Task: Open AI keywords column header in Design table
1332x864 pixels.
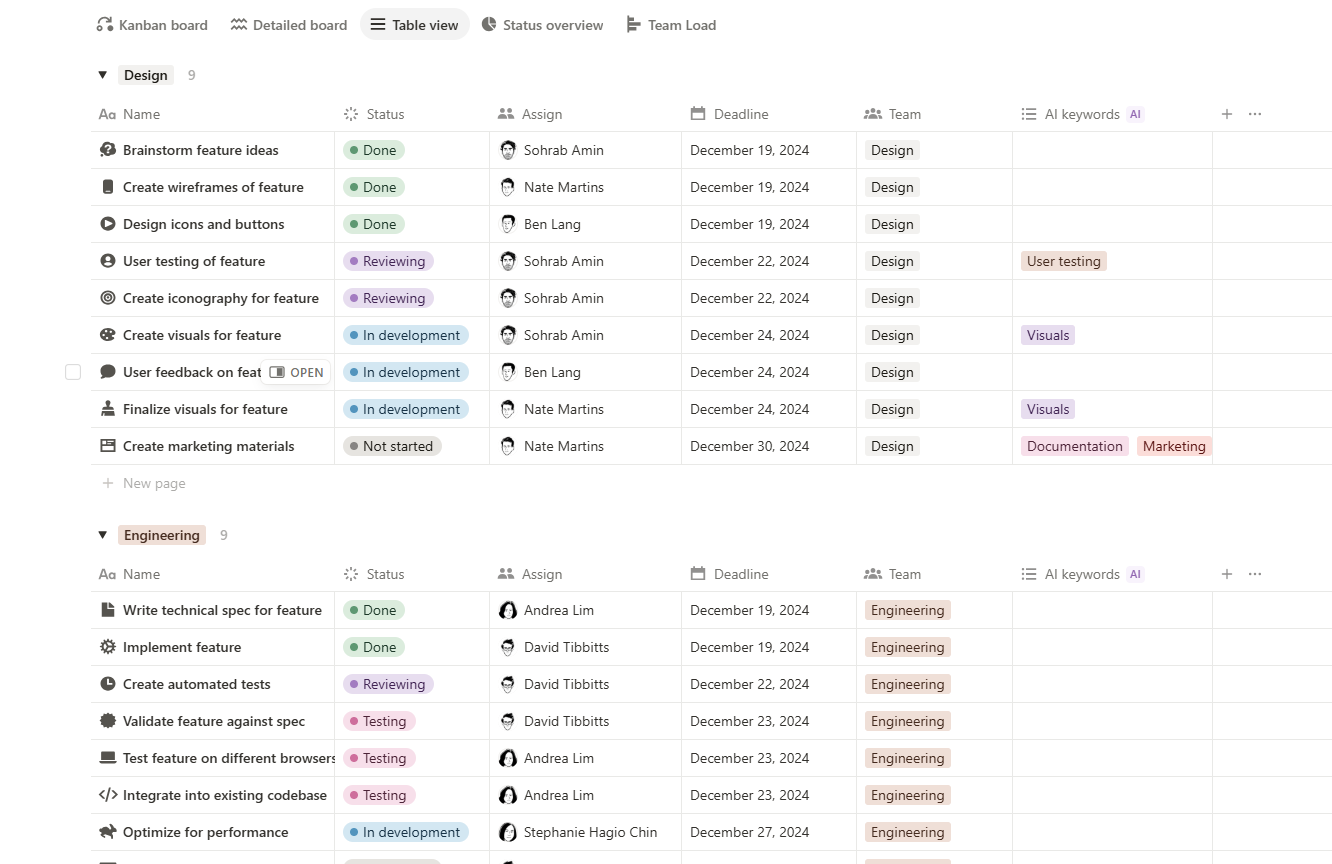Action: (1112, 114)
